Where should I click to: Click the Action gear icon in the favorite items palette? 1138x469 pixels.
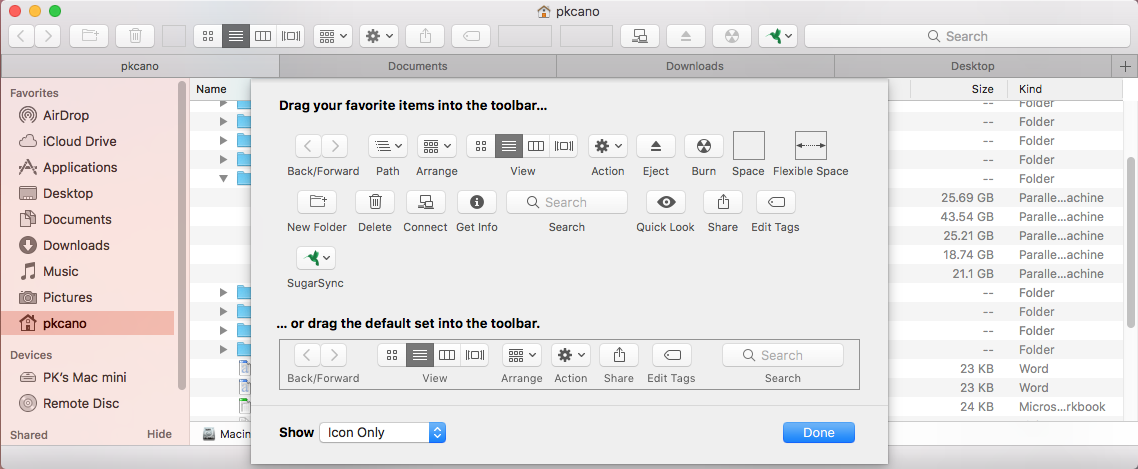[x=607, y=146]
